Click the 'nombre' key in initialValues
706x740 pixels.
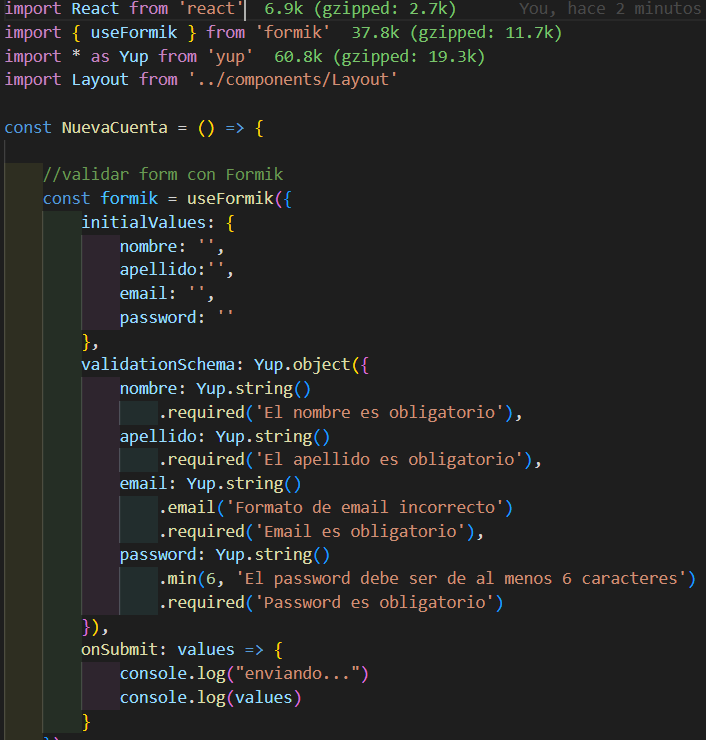pos(148,246)
